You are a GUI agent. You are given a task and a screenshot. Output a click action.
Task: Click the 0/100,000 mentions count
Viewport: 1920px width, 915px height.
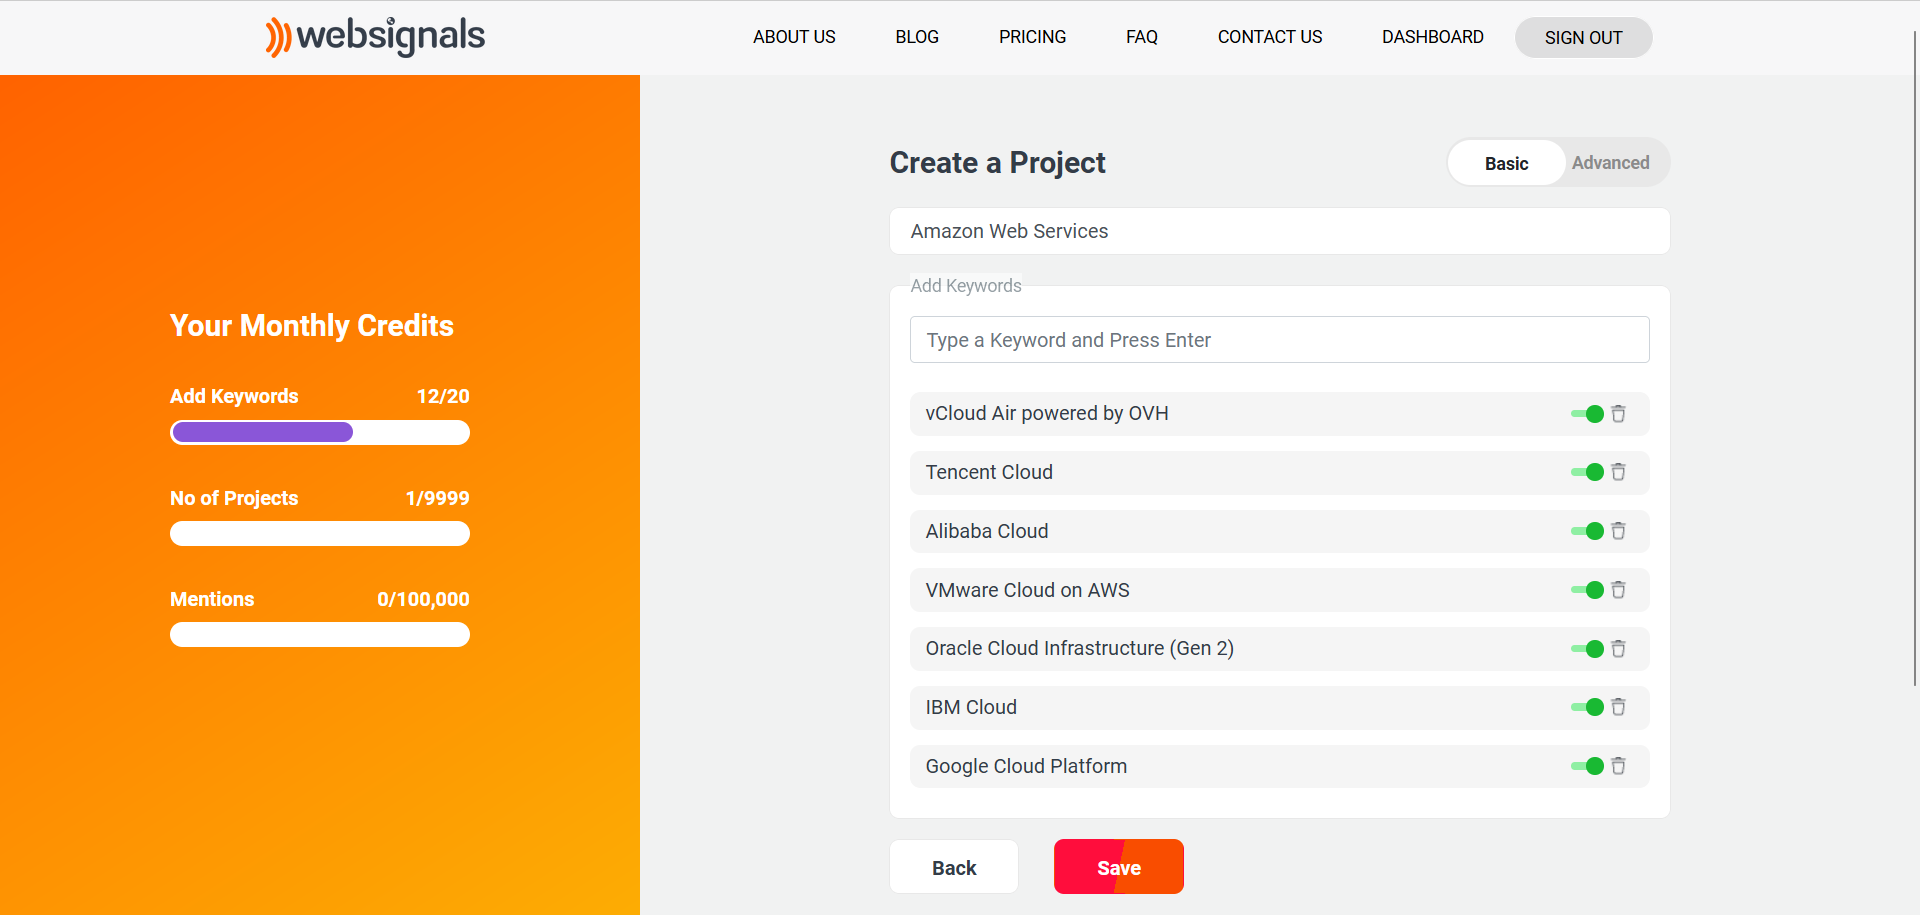[423, 599]
